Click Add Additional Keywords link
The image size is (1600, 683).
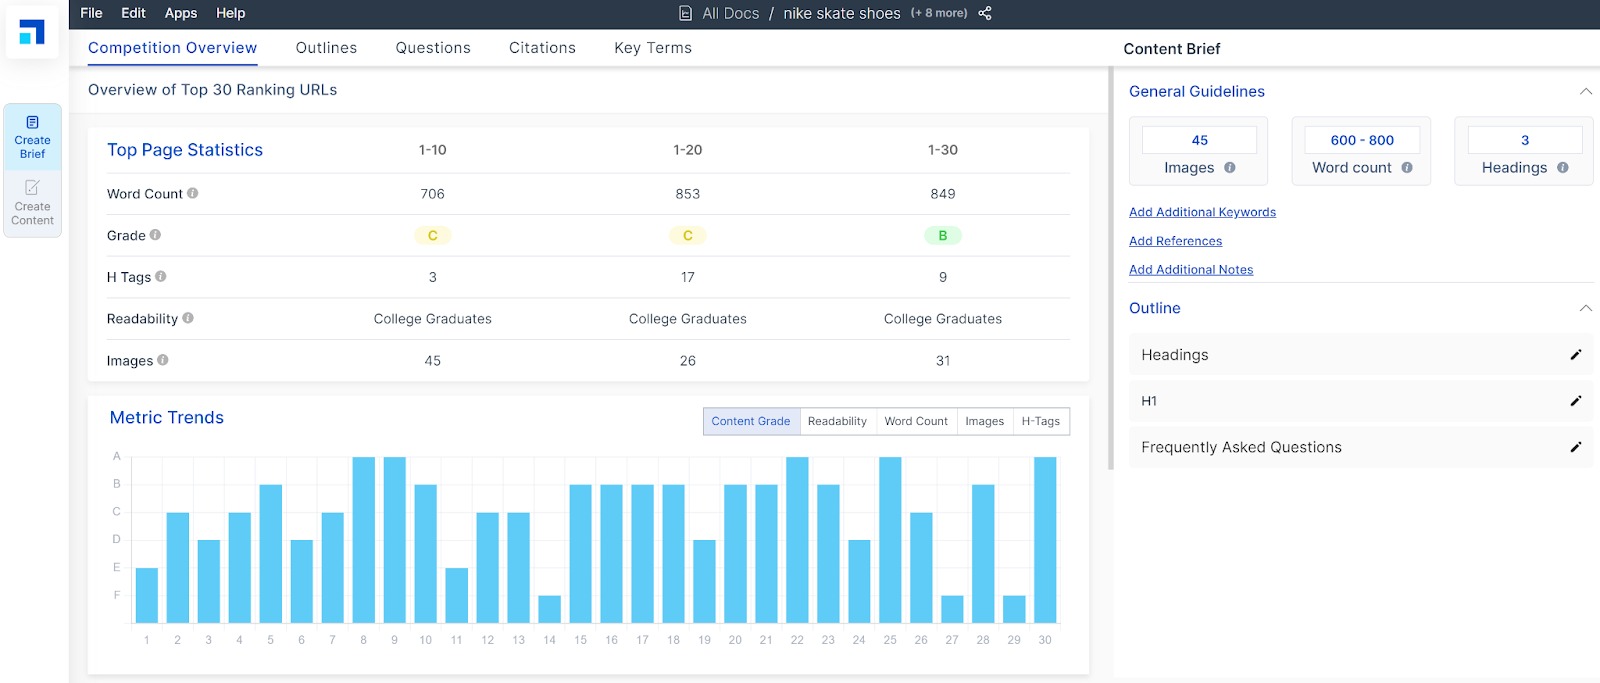tap(1202, 212)
